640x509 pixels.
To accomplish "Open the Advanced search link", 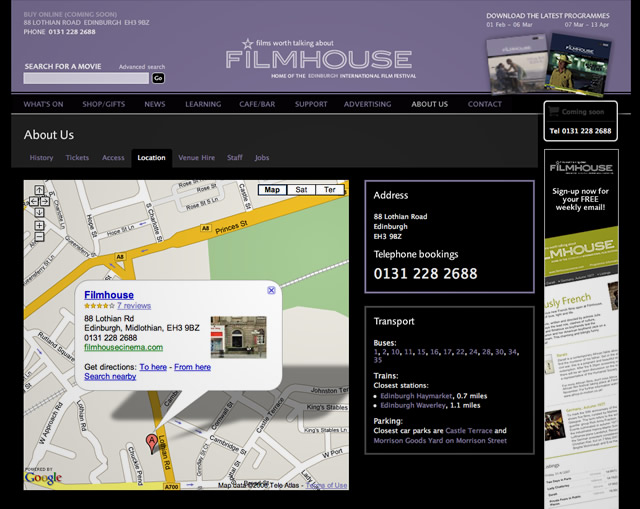I will 142,67.
